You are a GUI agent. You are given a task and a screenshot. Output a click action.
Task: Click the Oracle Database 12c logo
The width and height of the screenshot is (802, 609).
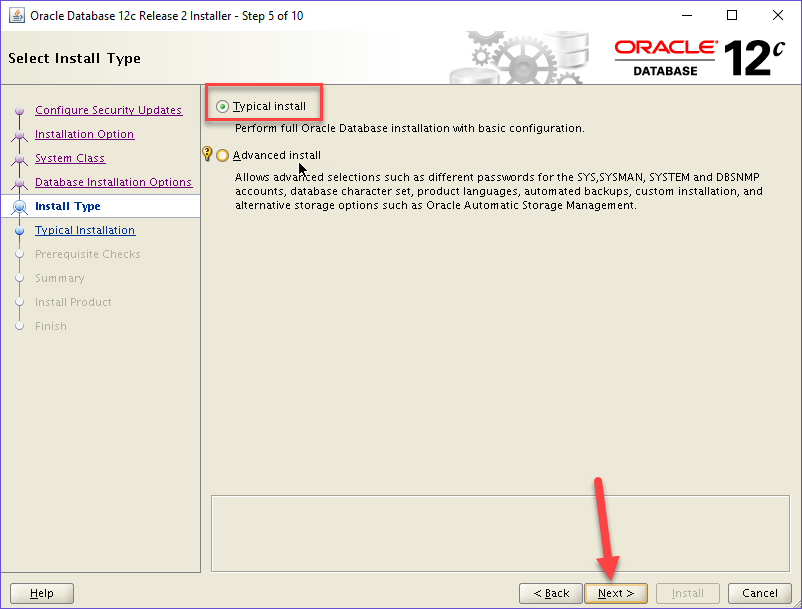tap(698, 57)
